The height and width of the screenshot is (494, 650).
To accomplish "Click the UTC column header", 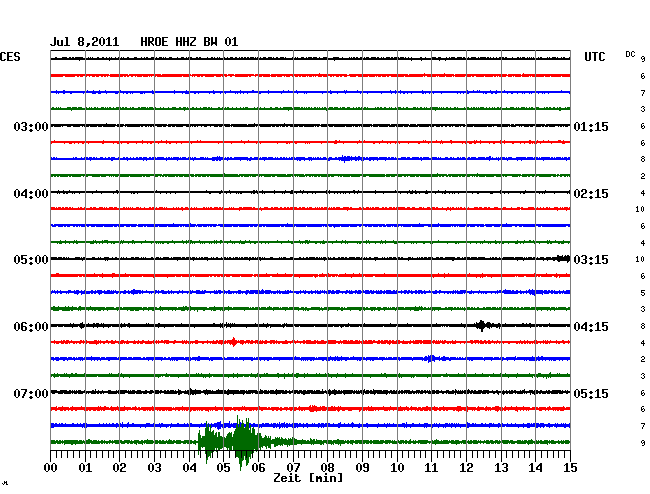I will (x=594, y=57).
